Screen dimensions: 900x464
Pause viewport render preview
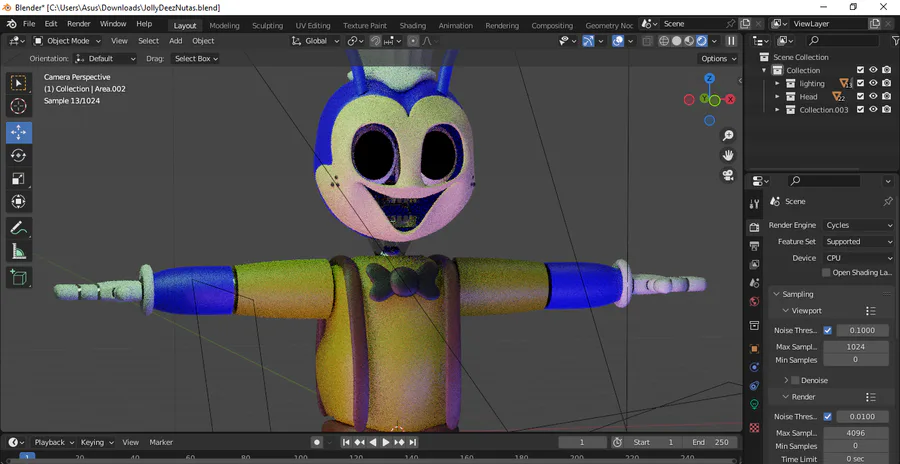(731, 41)
